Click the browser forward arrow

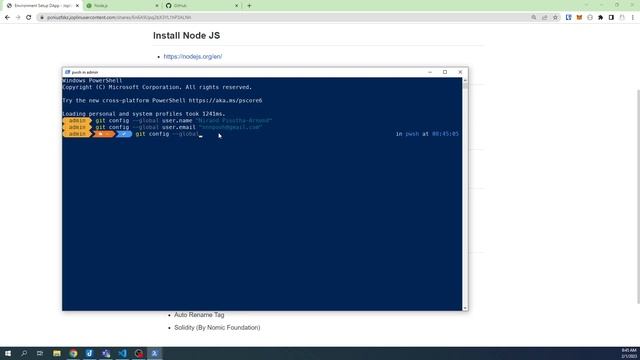[x=18, y=18]
